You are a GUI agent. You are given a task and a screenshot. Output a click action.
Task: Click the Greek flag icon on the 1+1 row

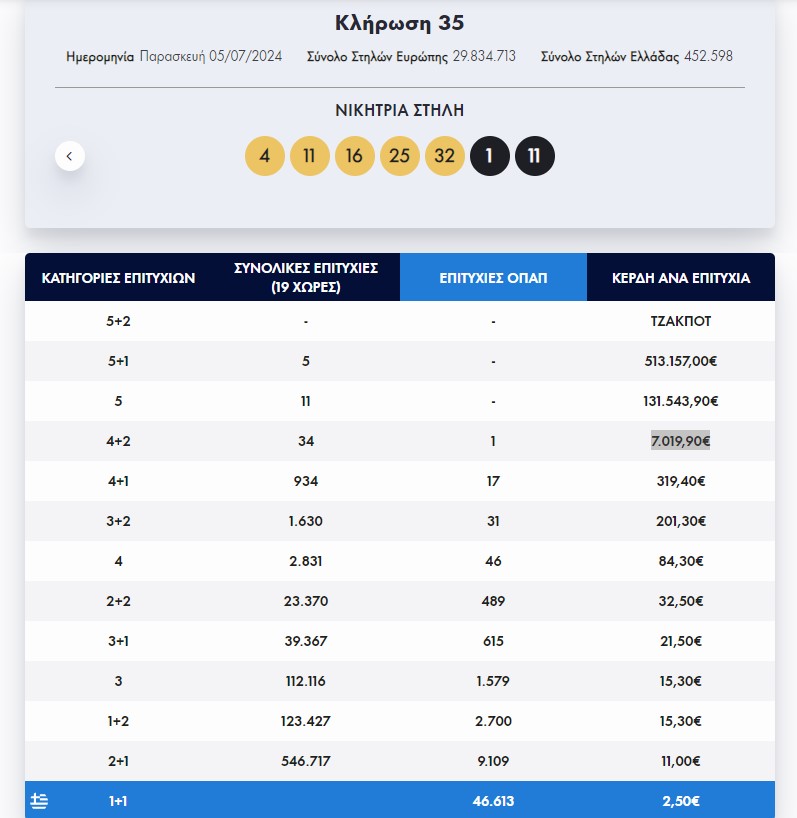(x=39, y=800)
